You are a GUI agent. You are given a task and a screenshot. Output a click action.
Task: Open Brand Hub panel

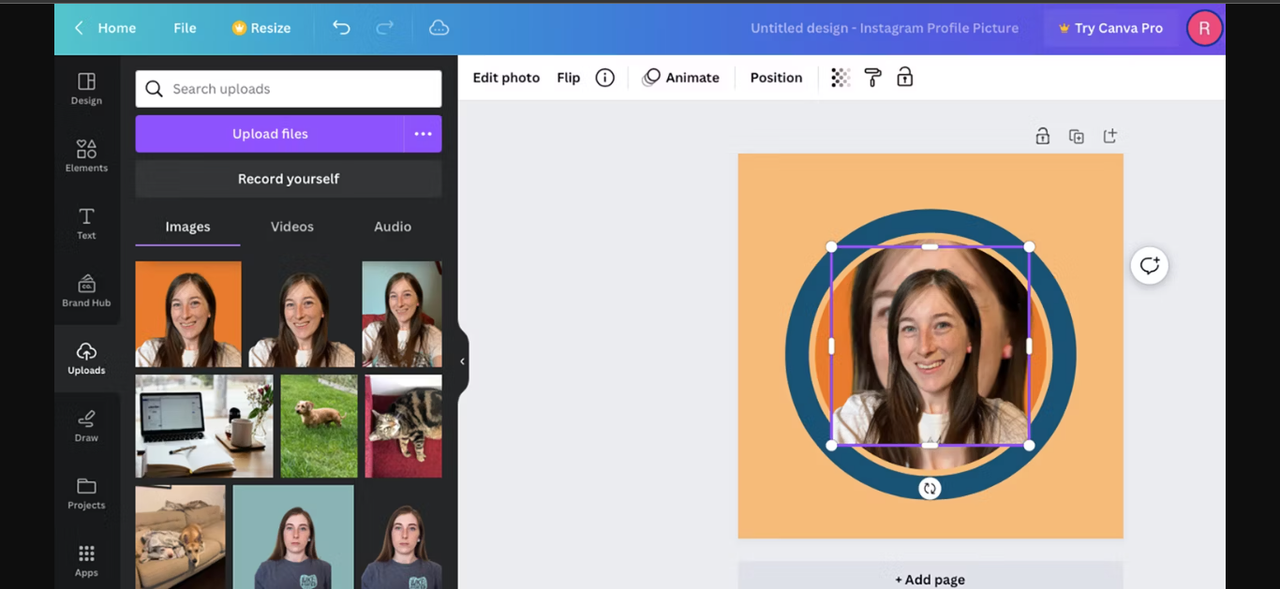pyautogui.click(x=86, y=290)
